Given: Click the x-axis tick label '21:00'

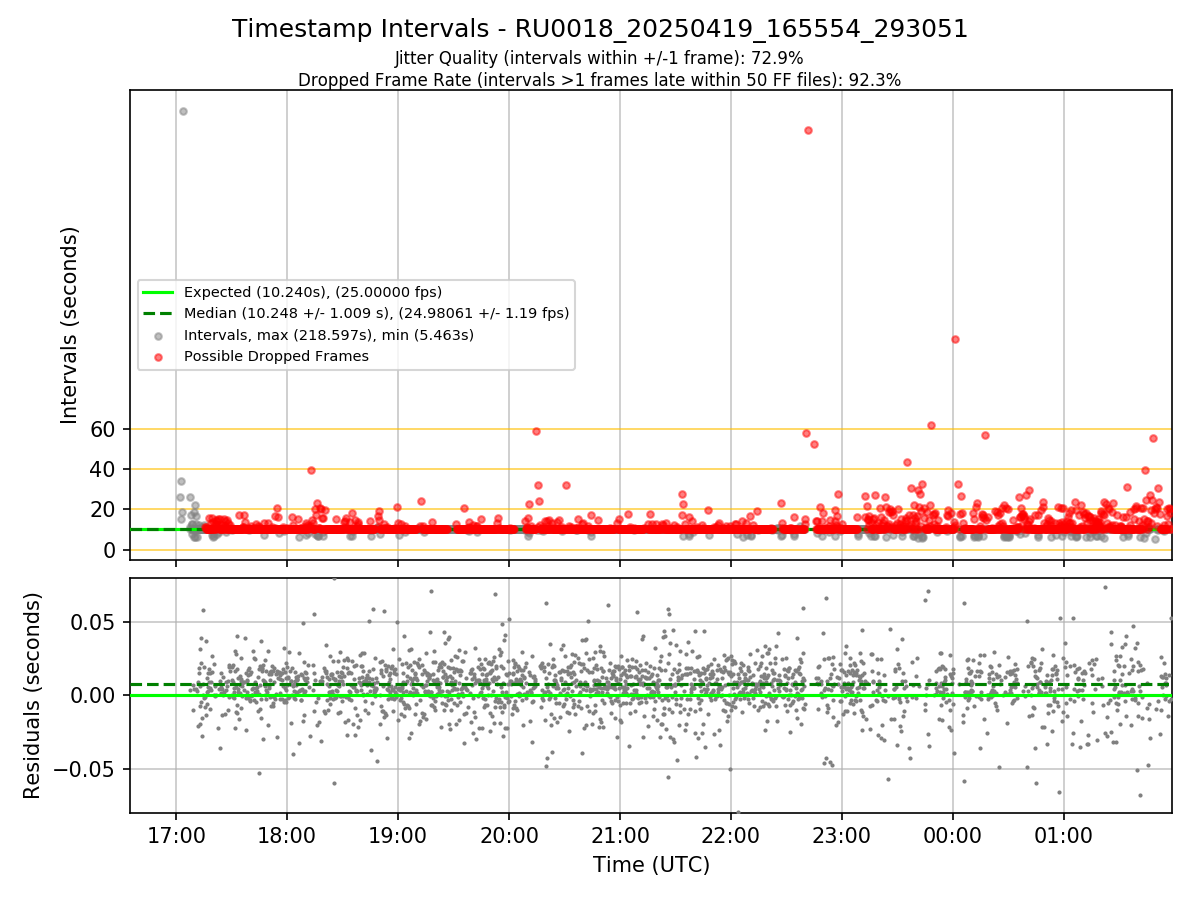Looking at the screenshot, I should click(620, 835).
